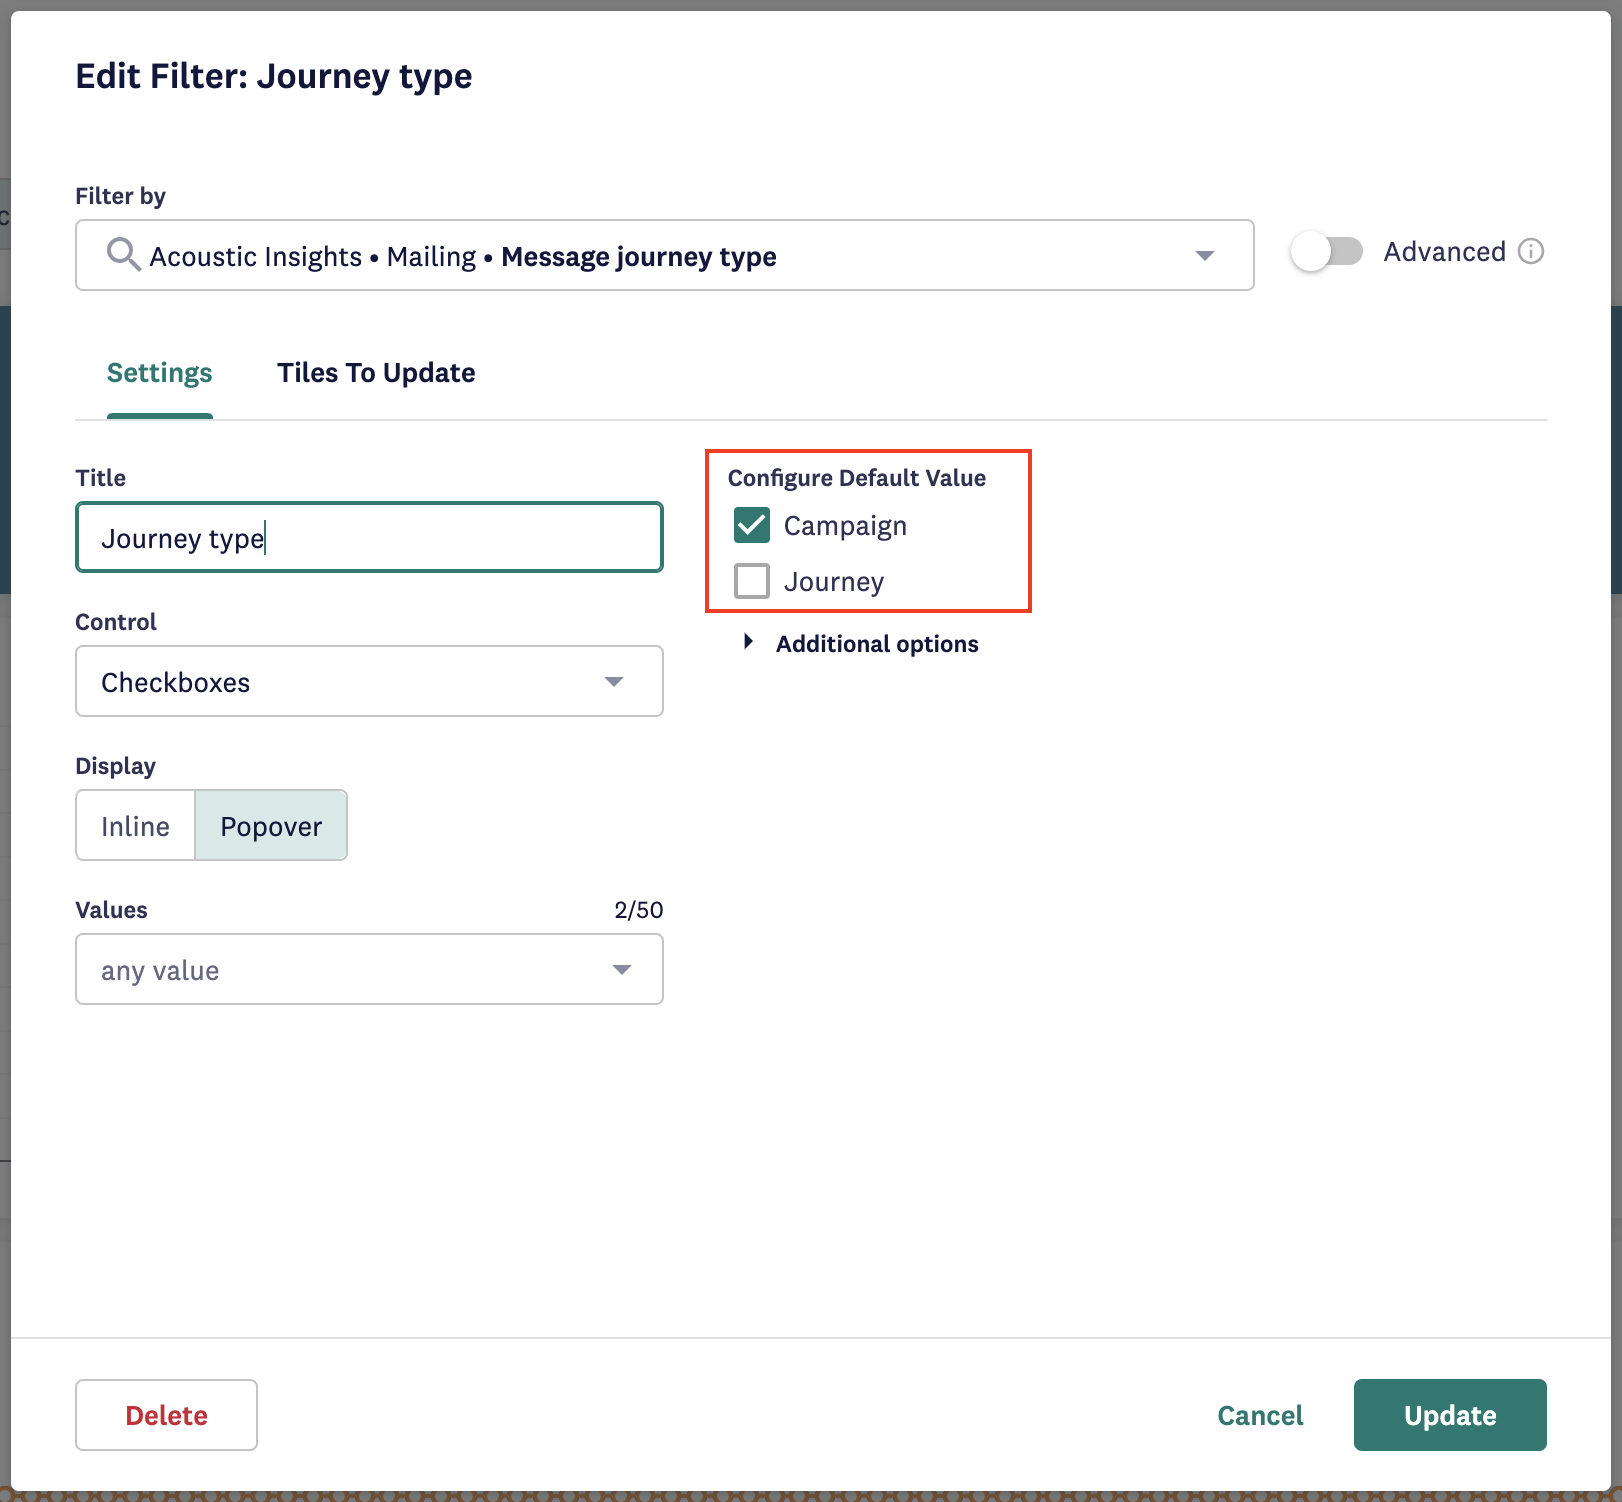Image resolution: width=1622 pixels, height=1502 pixels.
Task: Switch to the Tiles To Update tab
Action: click(x=376, y=373)
